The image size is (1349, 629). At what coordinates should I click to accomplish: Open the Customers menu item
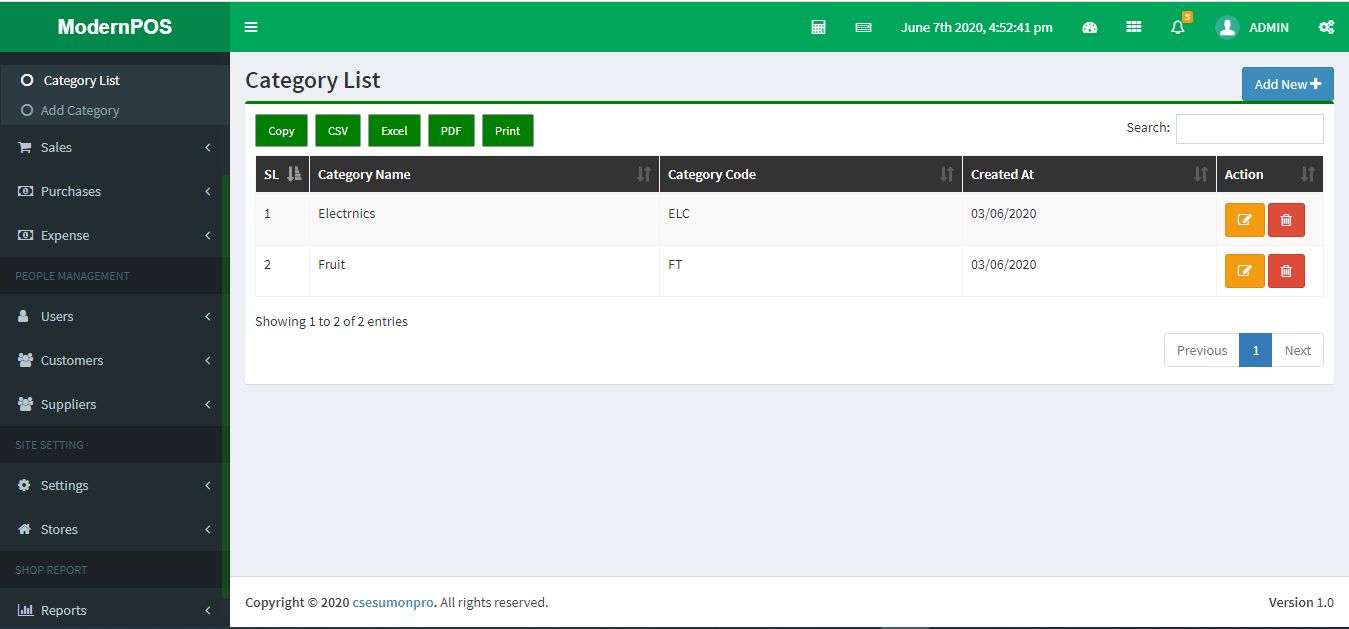point(111,360)
